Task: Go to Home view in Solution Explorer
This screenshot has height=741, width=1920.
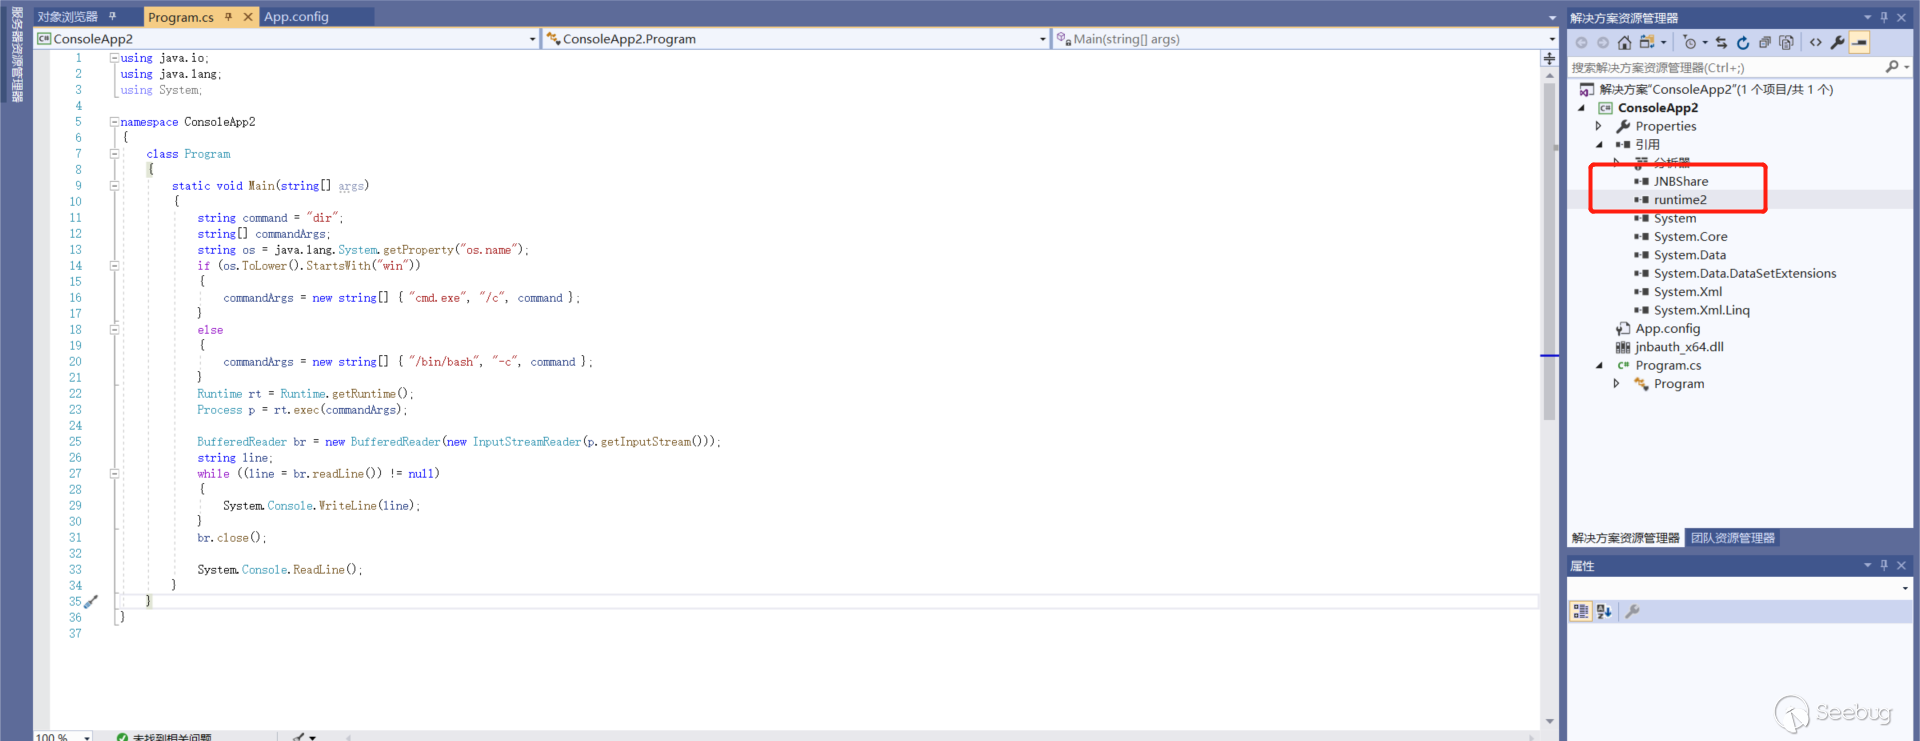Action: (1624, 42)
